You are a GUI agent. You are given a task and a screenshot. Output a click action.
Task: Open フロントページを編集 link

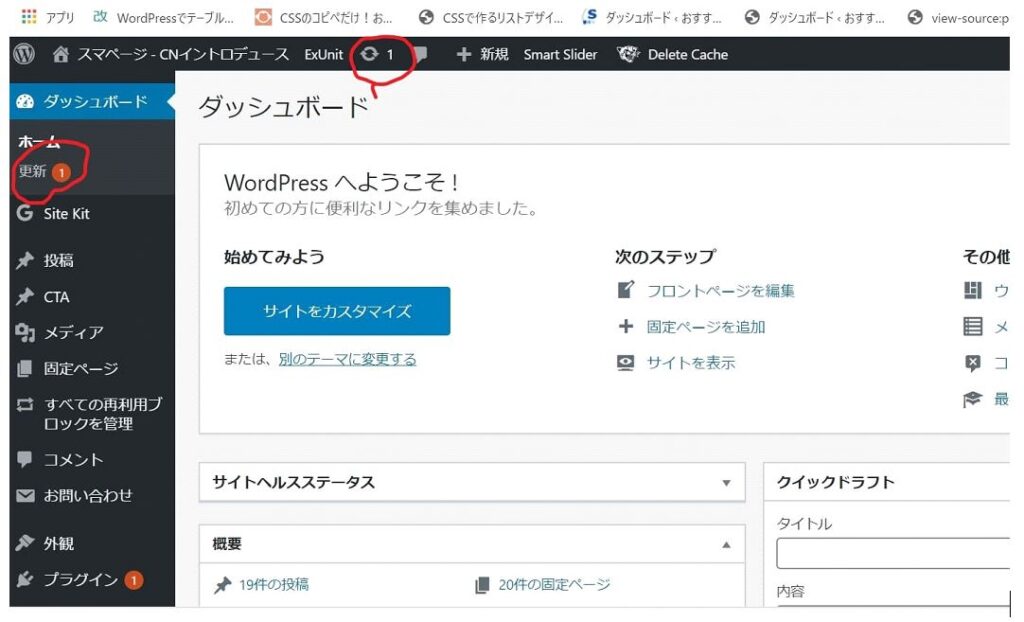pyautogui.click(x=720, y=290)
